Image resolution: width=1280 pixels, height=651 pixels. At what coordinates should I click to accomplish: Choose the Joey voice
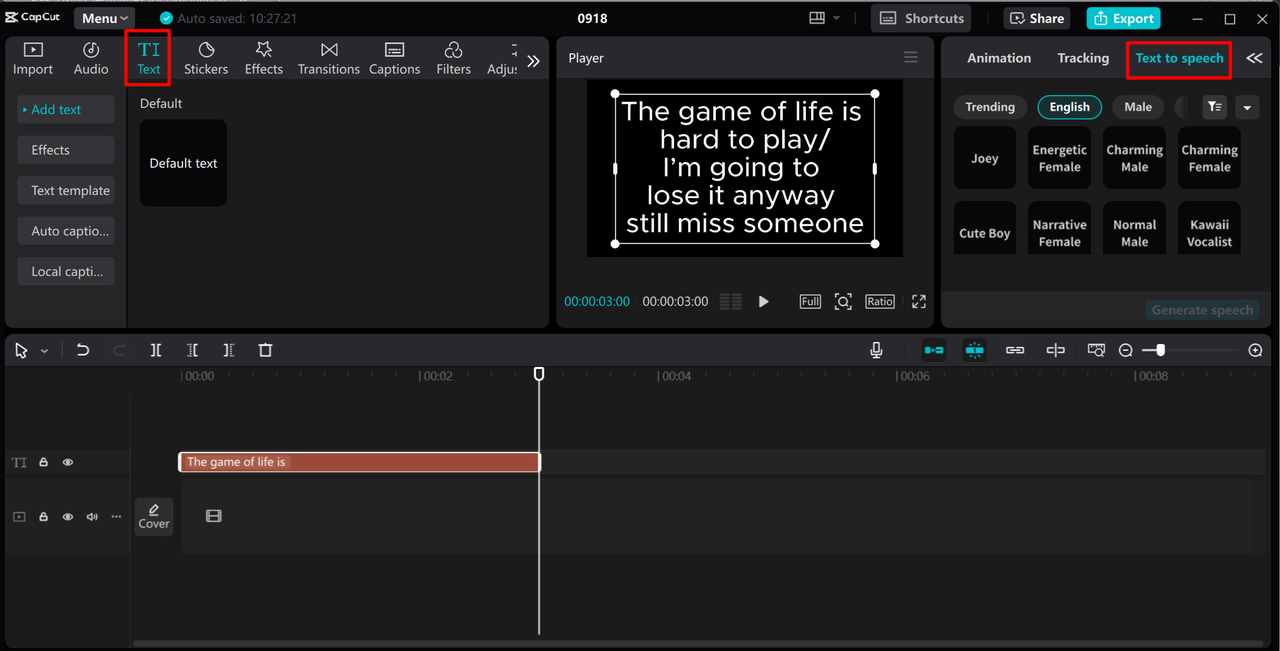985,158
